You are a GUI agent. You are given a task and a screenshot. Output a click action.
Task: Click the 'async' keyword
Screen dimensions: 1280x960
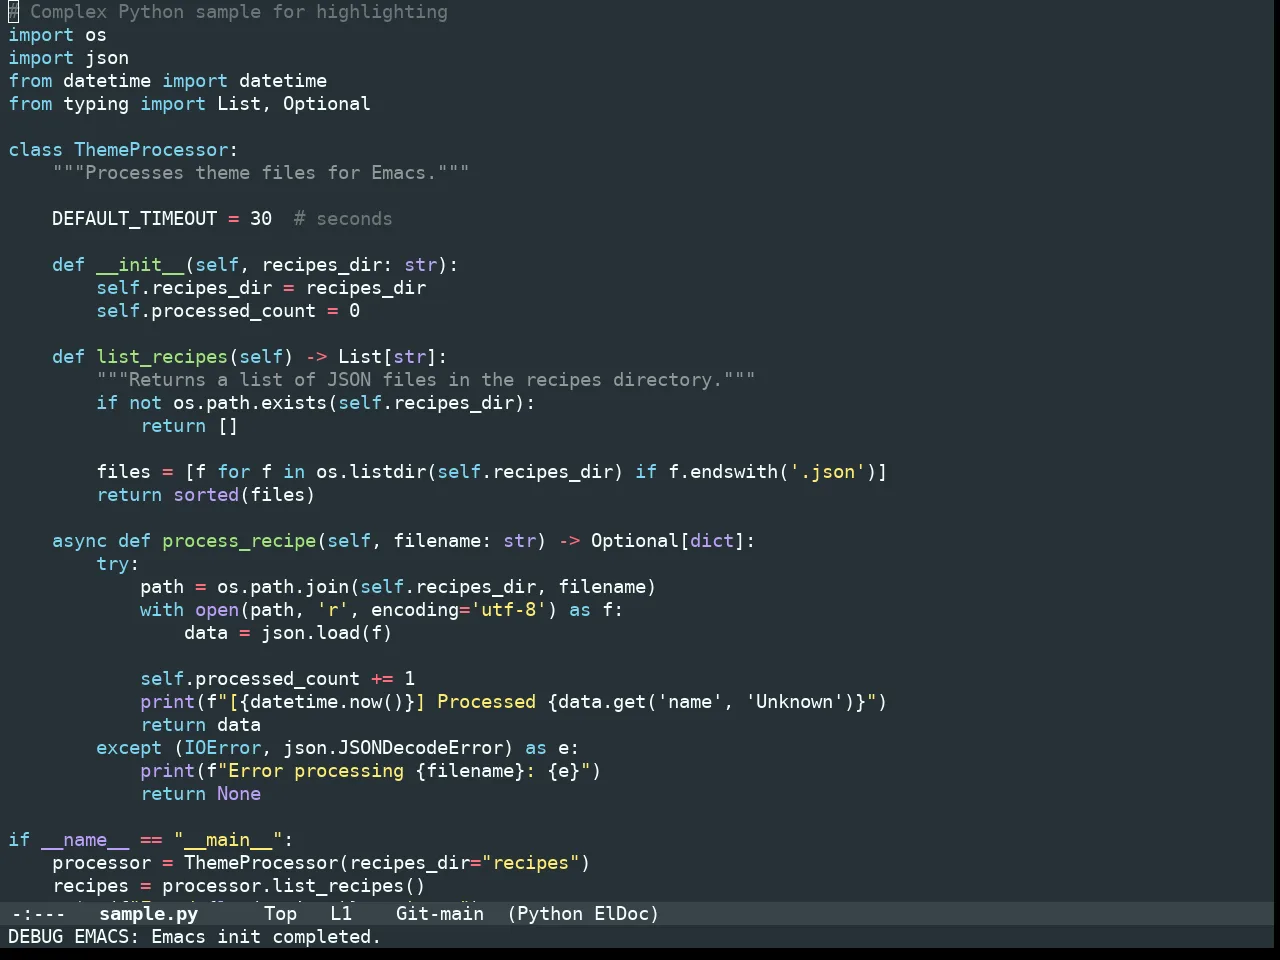[x=79, y=541]
